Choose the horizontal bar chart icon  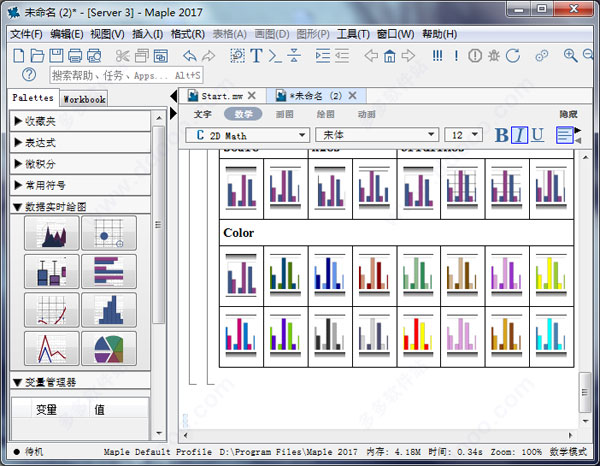click(x=109, y=271)
